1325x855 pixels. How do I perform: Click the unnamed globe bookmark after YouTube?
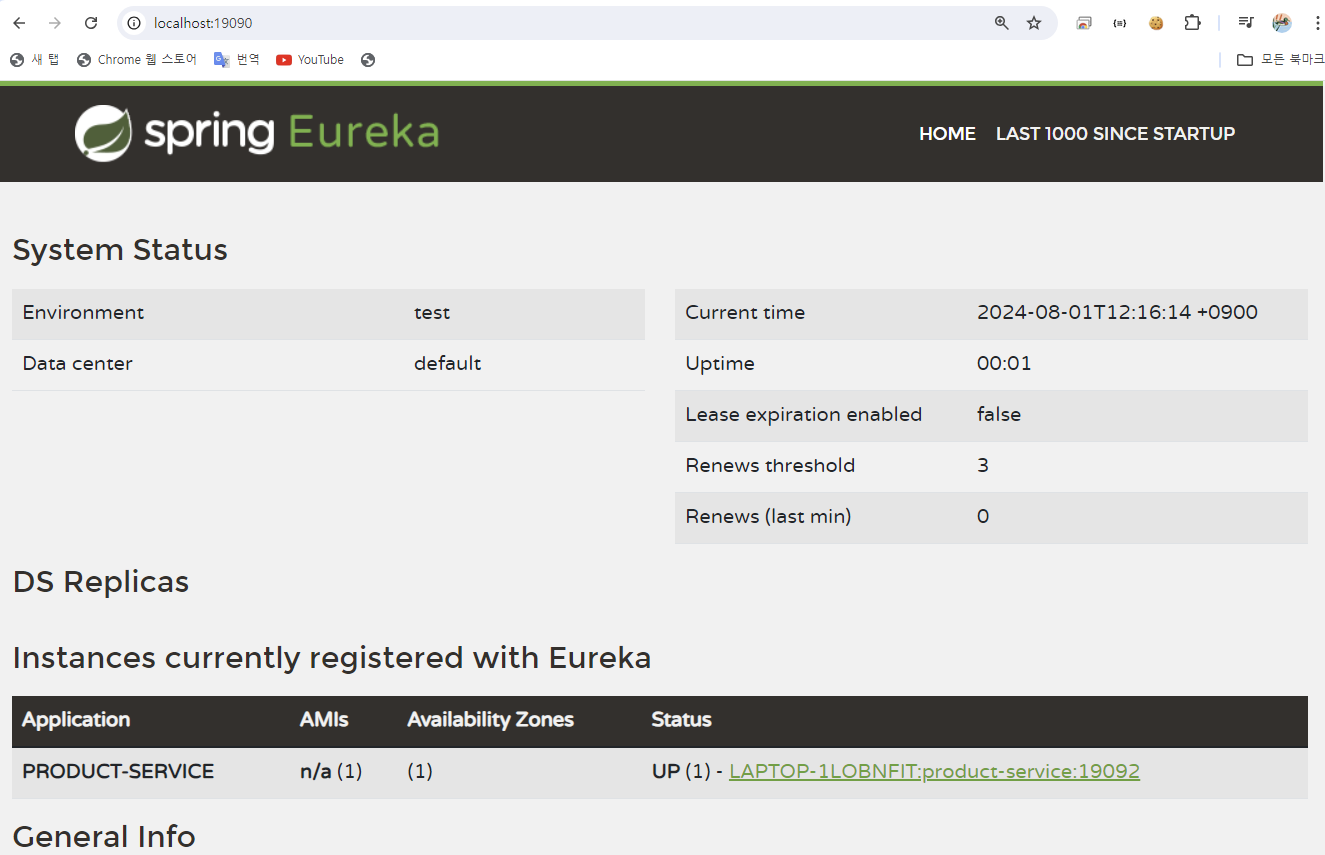point(368,60)
